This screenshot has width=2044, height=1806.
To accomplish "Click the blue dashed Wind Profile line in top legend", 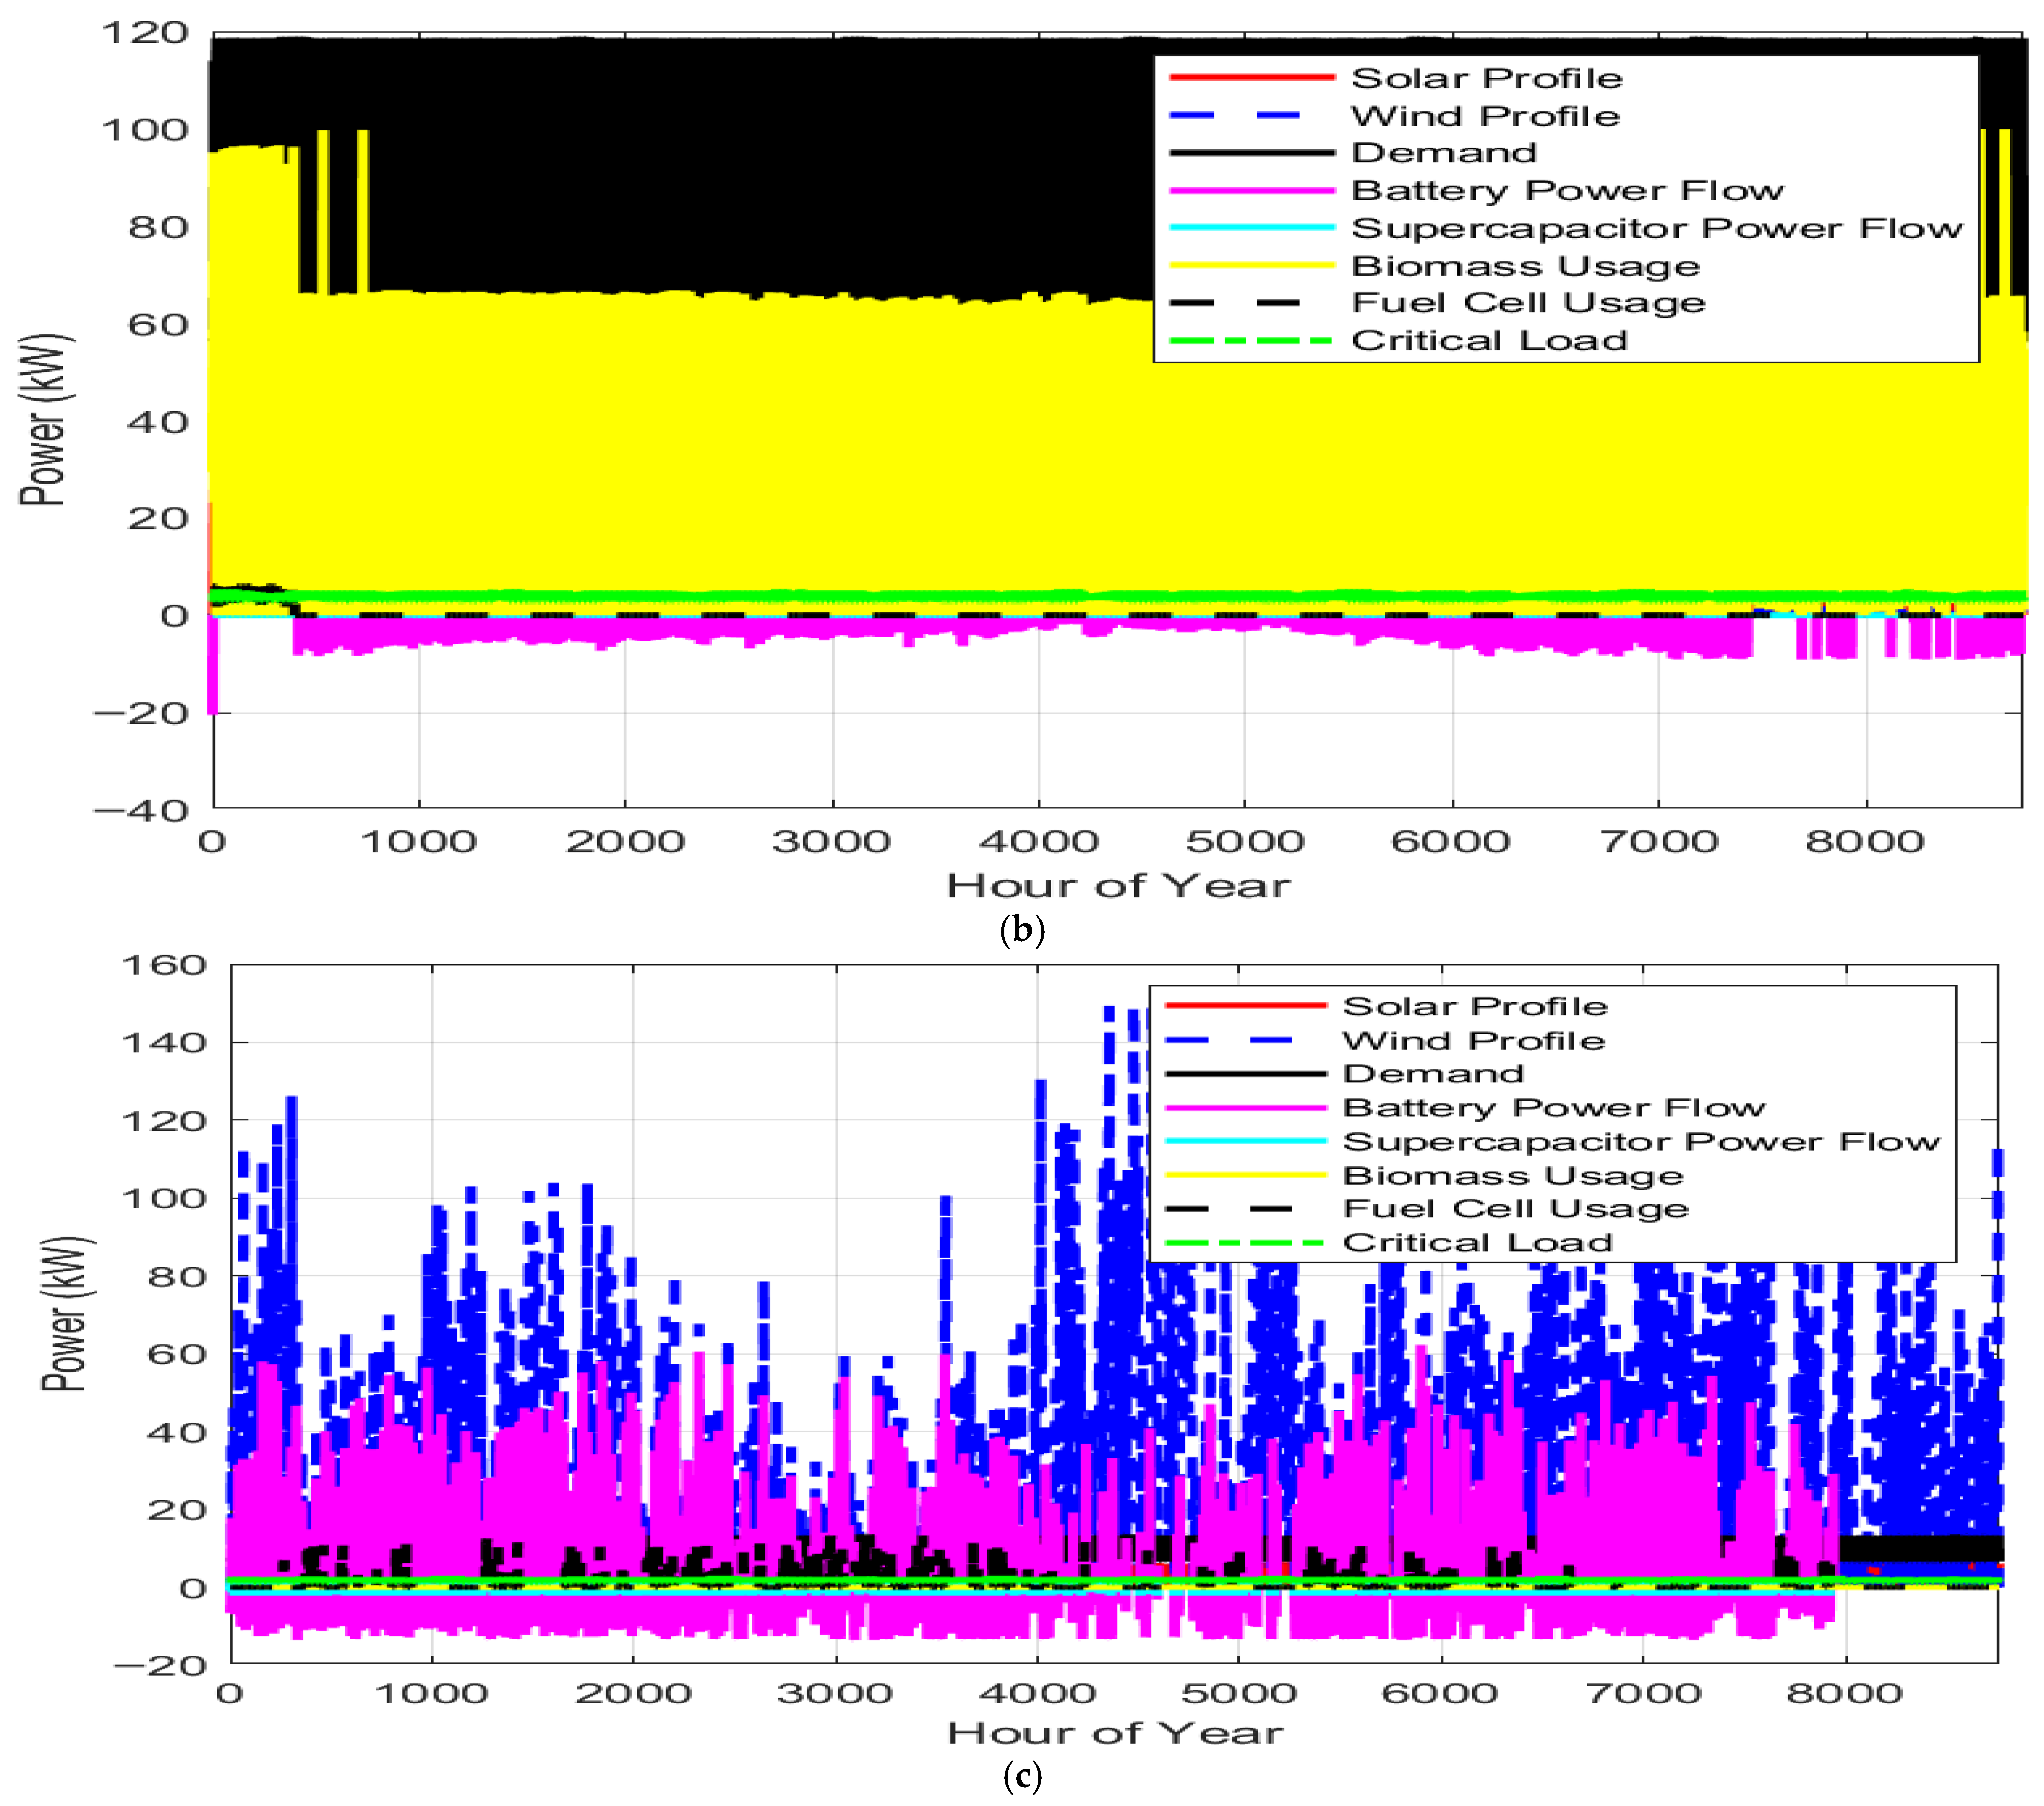I will 1251,116.
